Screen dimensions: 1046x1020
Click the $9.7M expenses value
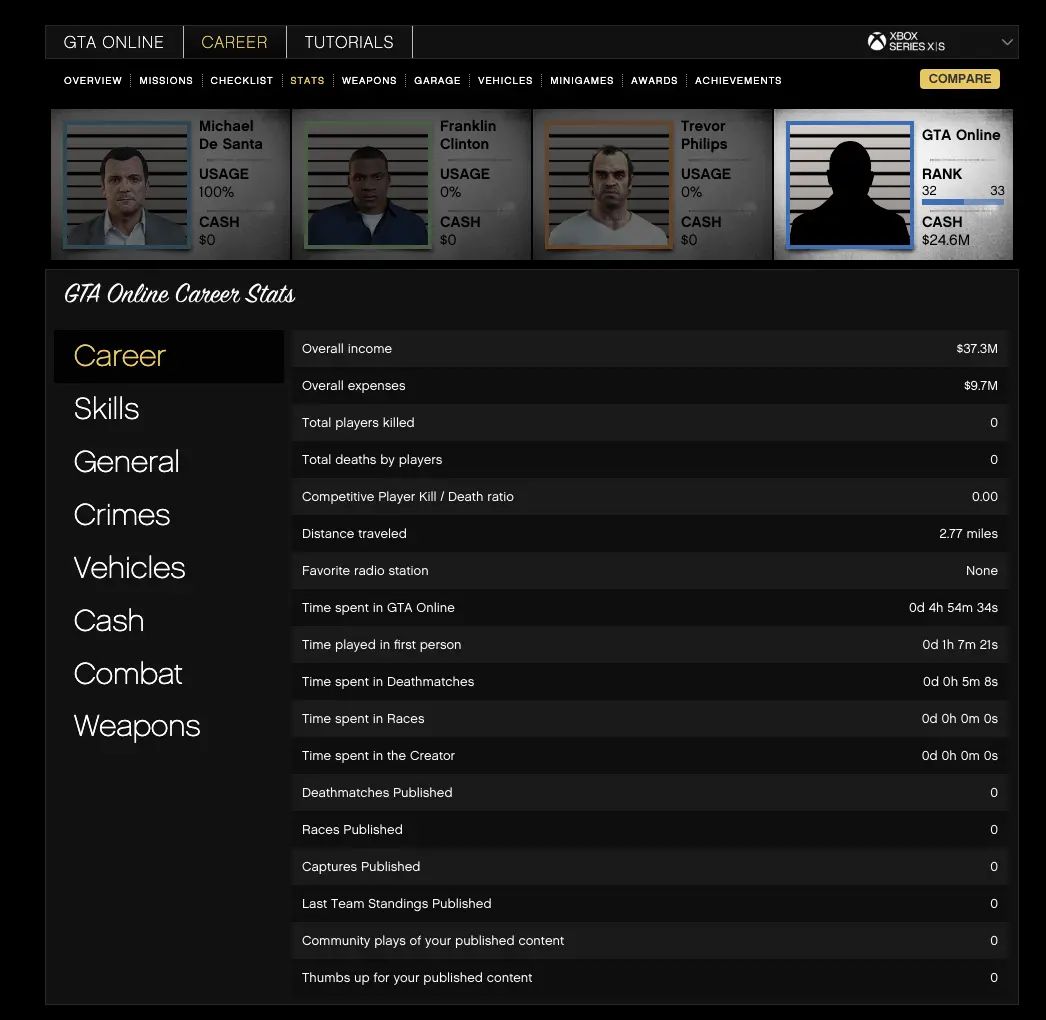point(981,386)
